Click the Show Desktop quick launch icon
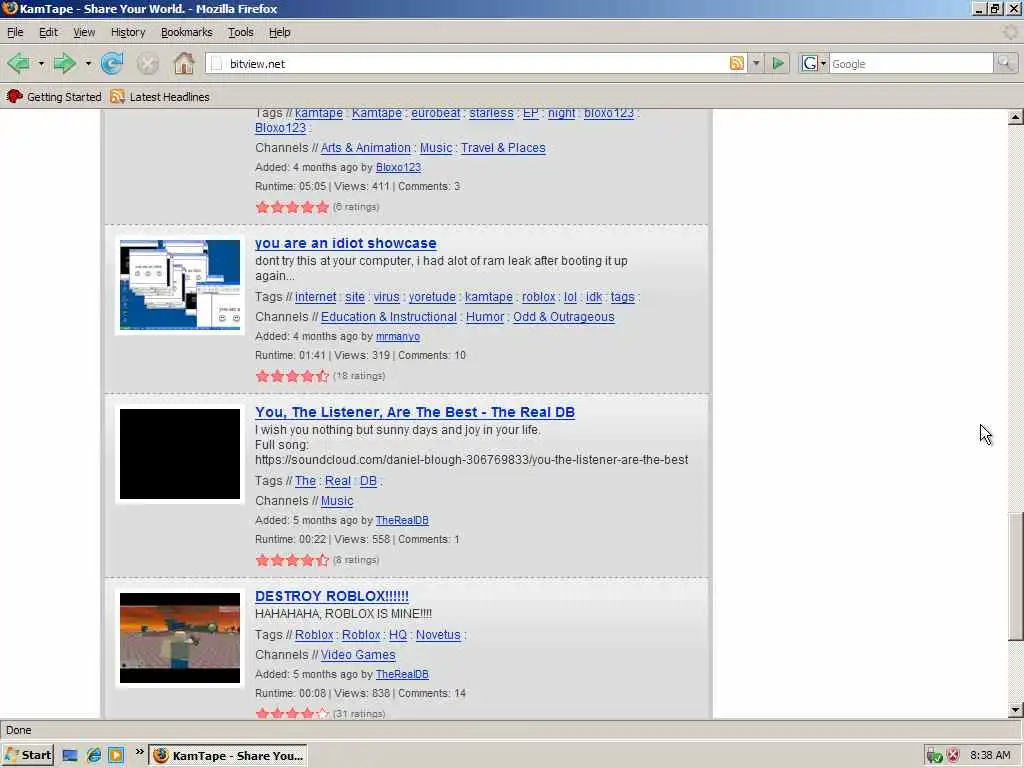 (x=70, y=756)
